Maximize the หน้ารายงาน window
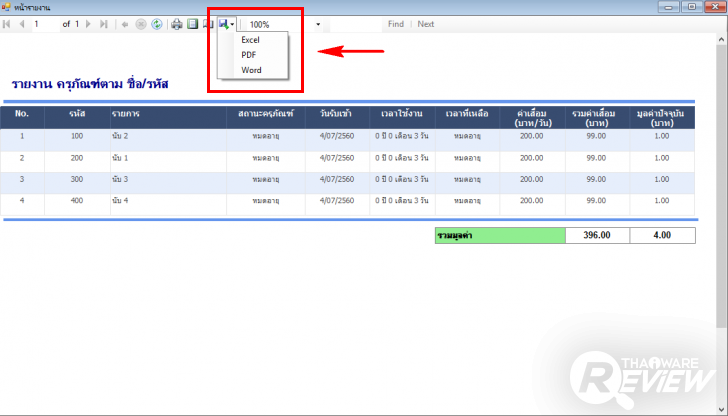The height and width of the screenshot is (416, 728). [692, 7]
